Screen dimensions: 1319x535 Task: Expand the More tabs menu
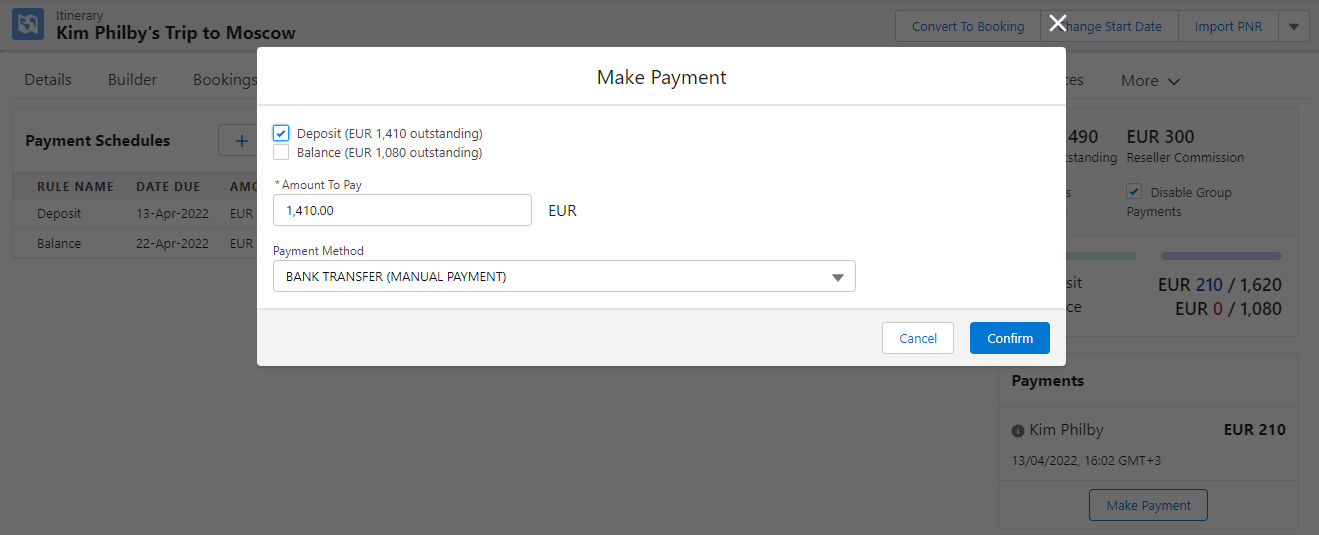tap(1150, 81)
